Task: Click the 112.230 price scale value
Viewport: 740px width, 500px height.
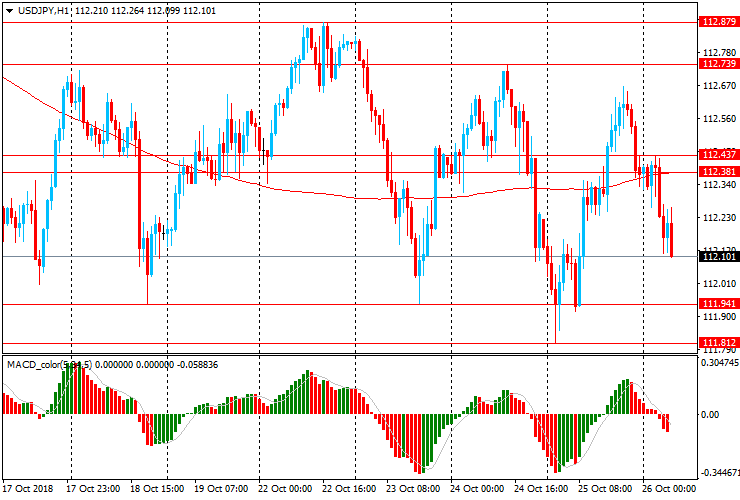Action: 720,217
